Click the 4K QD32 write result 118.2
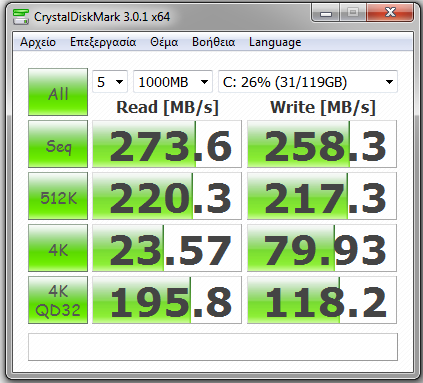Viewport: 423px width, 383px height. pos(322,300)
